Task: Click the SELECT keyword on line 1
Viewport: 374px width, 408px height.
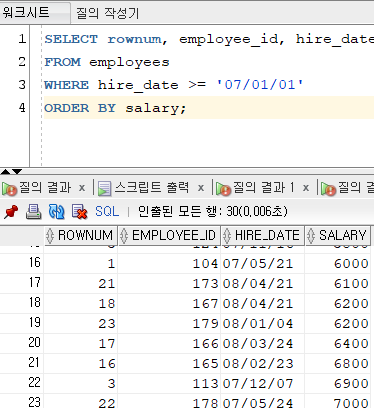Action: pyautogui.click(x=71, y=39)
